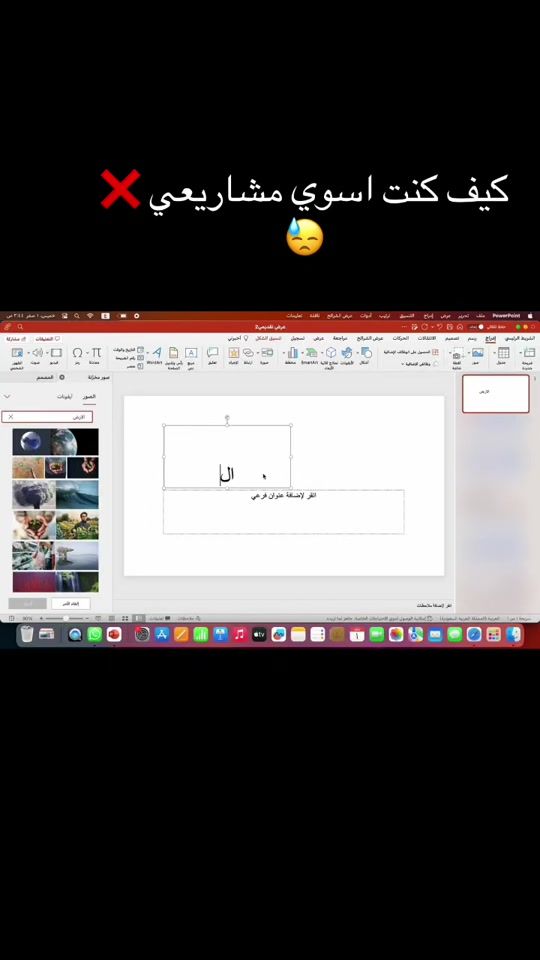Clear the image search field with X
Viewport: 540px width, 960px height.
[10, 416]
